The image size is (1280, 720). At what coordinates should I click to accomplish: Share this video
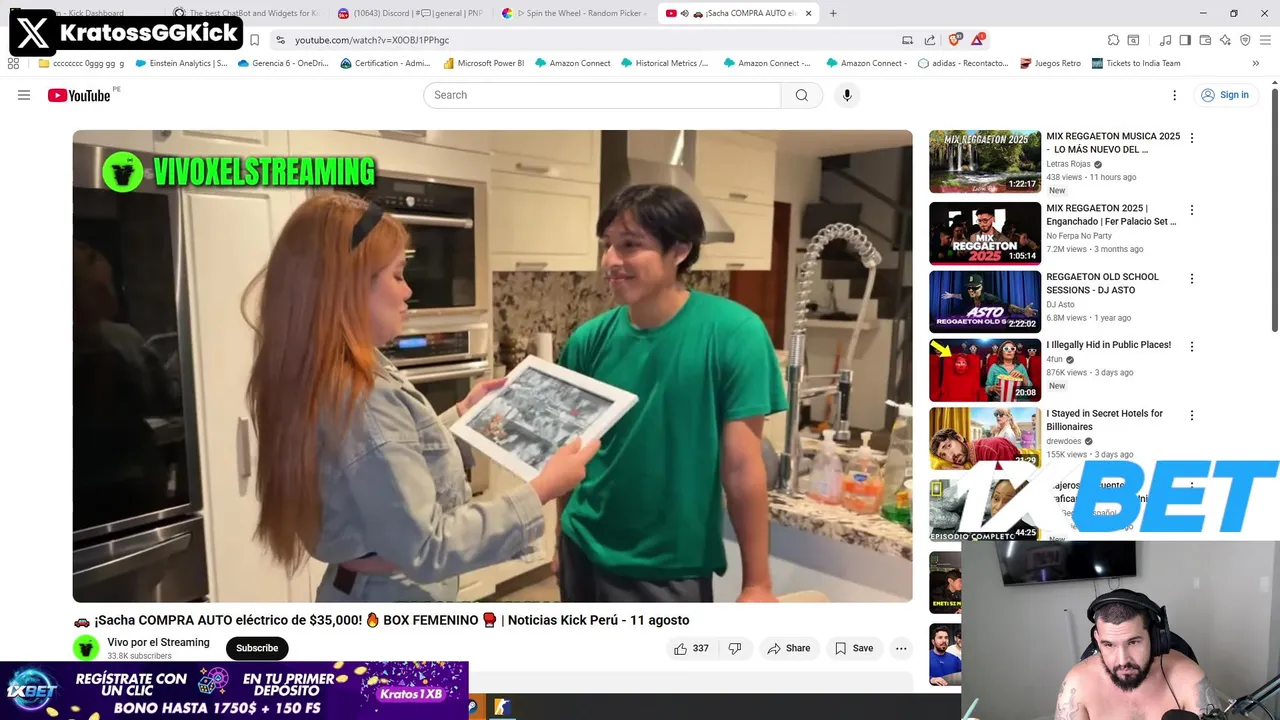[x=789, y=648]
